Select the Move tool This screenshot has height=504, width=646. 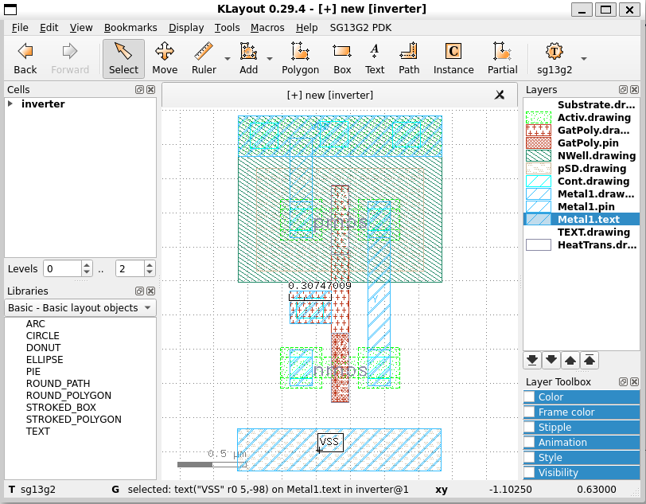tap(165, 58)
